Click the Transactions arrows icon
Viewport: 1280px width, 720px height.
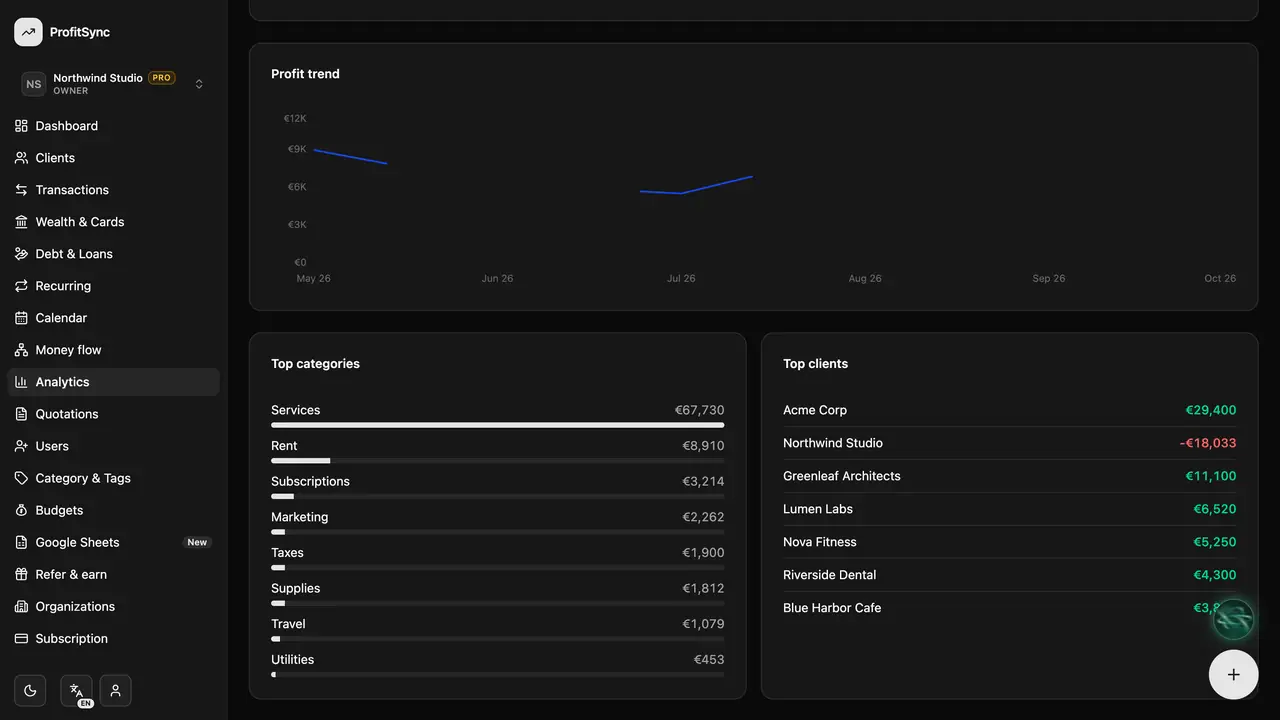21,190
